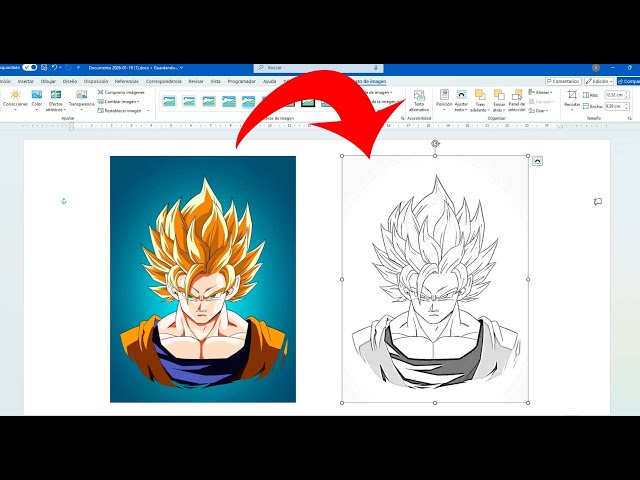
Task: Open the Tamaño dialog launcher
Action: point(630,118)
